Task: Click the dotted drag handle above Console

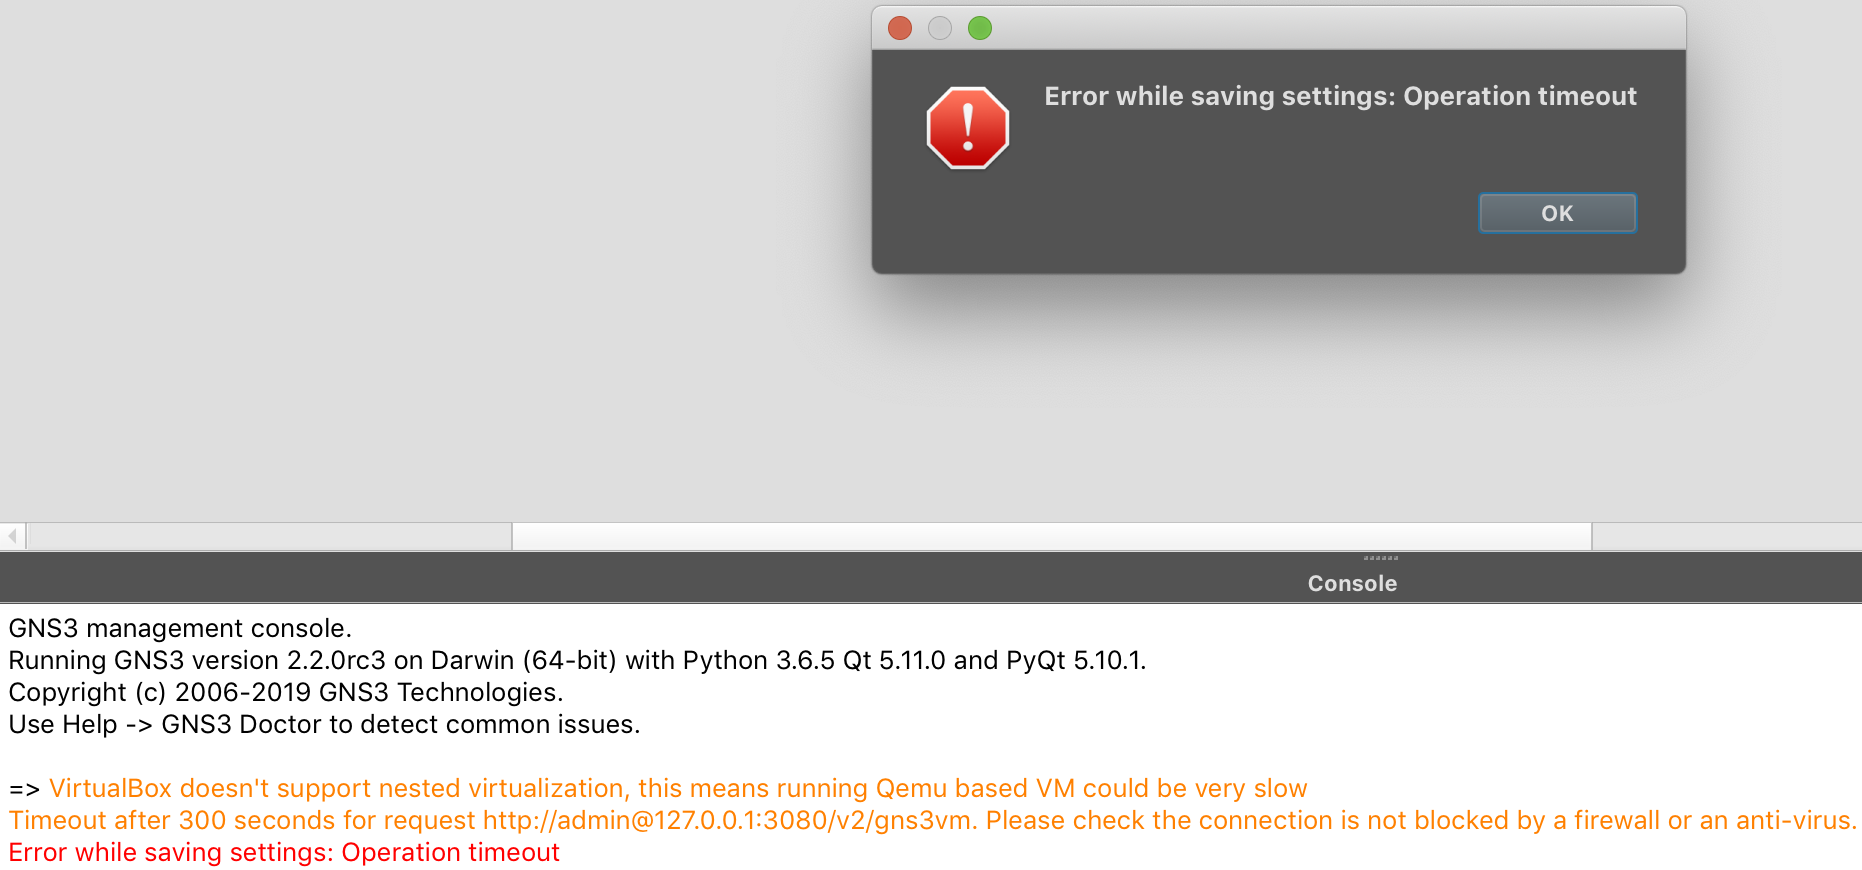Action: (1379, 559)
